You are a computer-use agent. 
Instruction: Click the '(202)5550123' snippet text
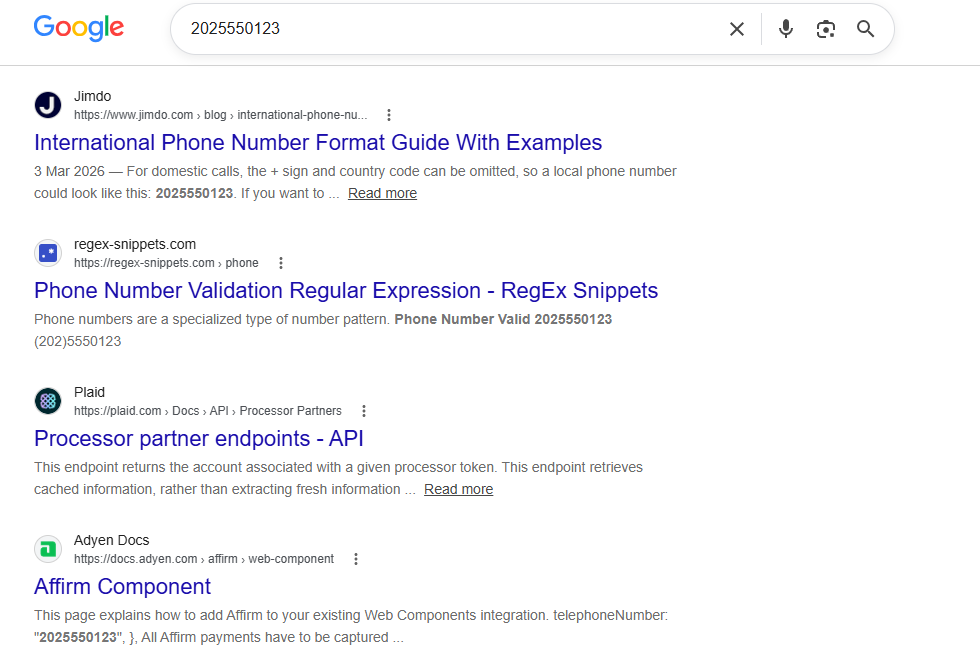tap(78, 342)
